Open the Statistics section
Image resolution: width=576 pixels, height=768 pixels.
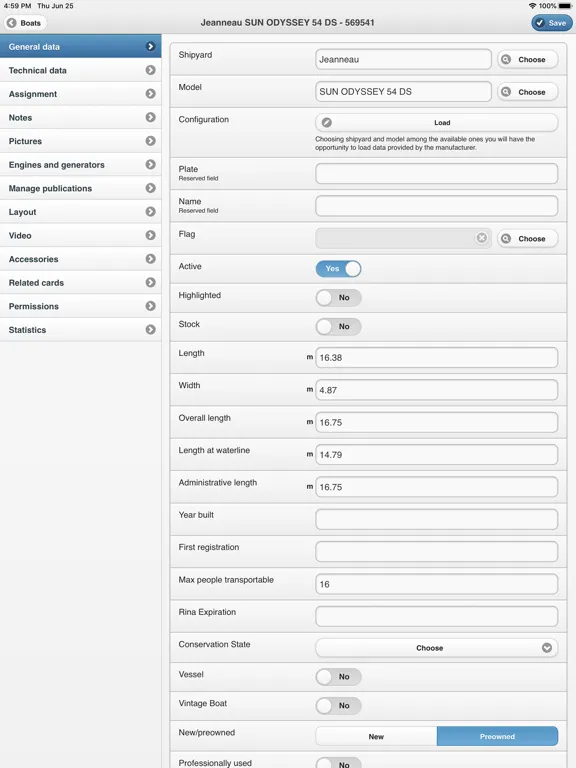point(80,330)
